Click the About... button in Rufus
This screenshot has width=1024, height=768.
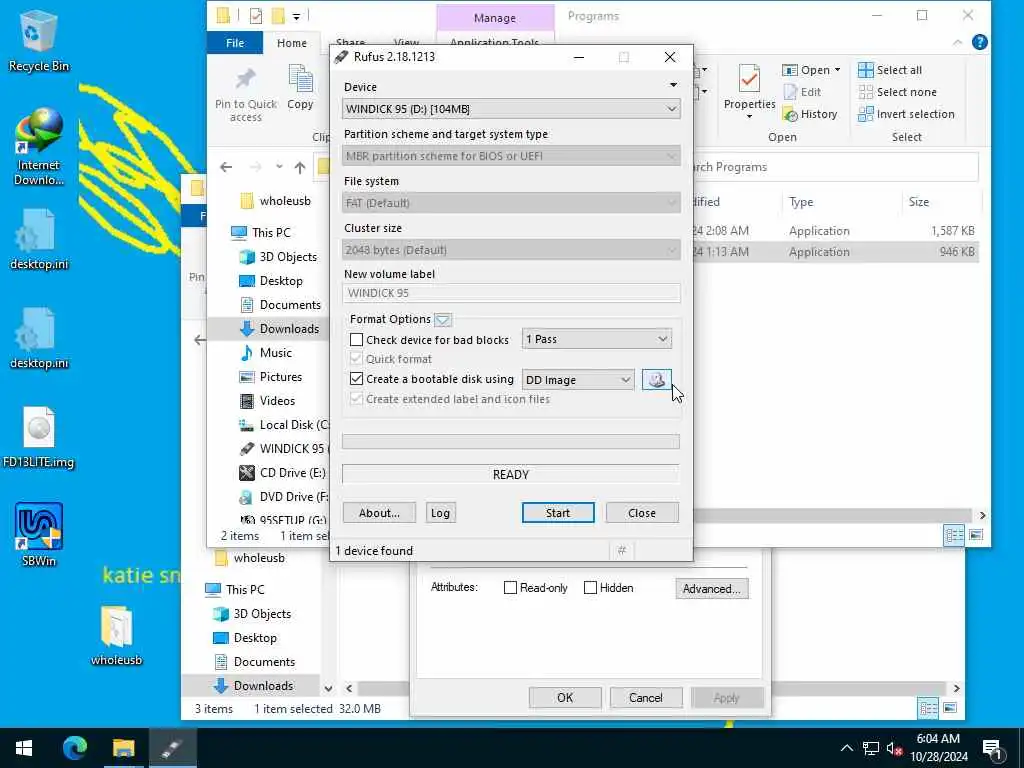tap(379, 513)
